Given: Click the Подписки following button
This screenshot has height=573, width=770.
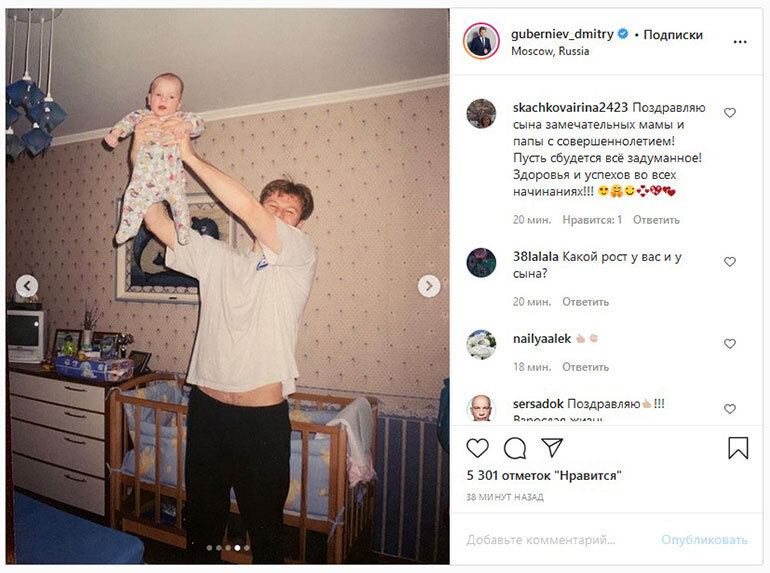Looking at the screenshot, I should tap(673, 35).
